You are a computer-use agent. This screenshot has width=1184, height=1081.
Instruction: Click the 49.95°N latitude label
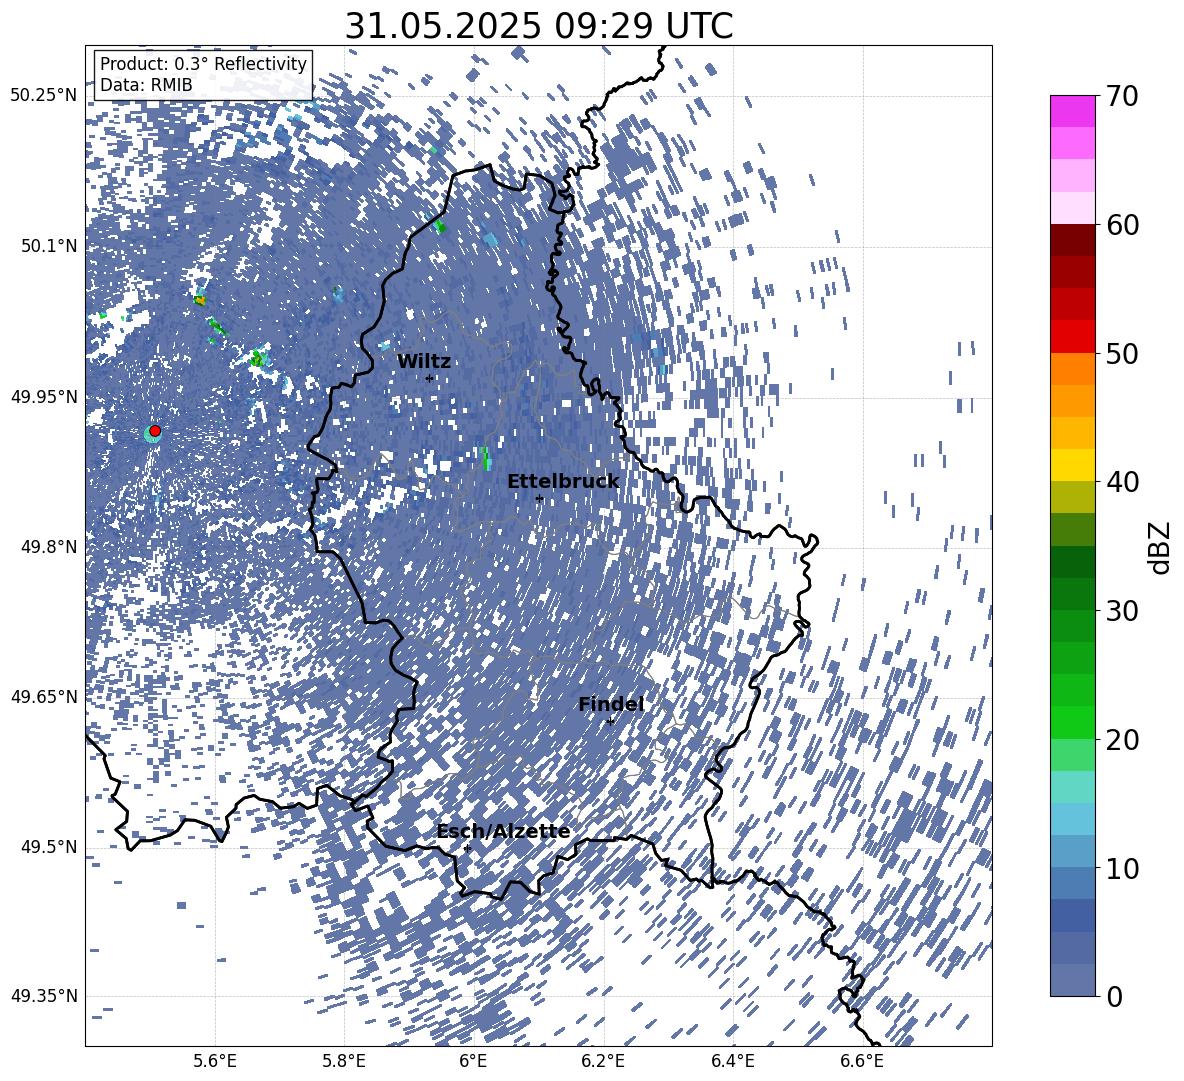coord(44,396)
